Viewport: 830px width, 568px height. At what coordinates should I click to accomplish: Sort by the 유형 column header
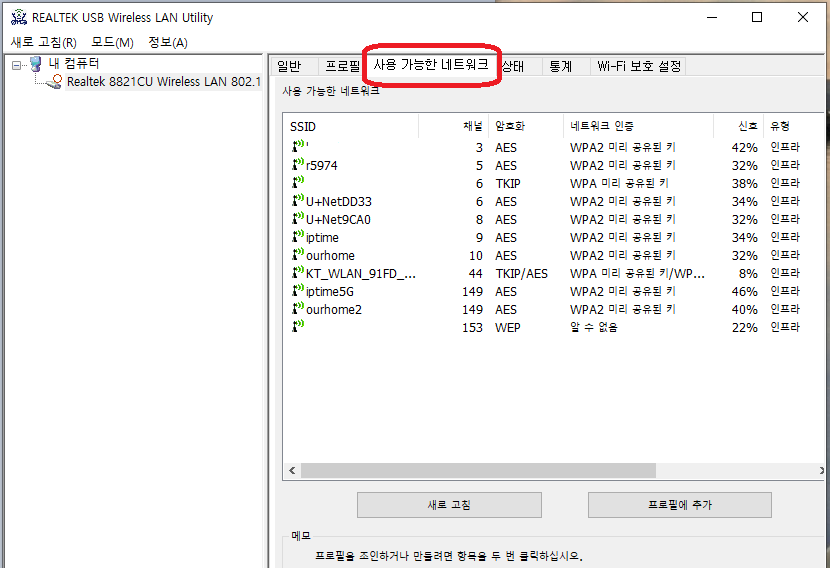[793, 126]
